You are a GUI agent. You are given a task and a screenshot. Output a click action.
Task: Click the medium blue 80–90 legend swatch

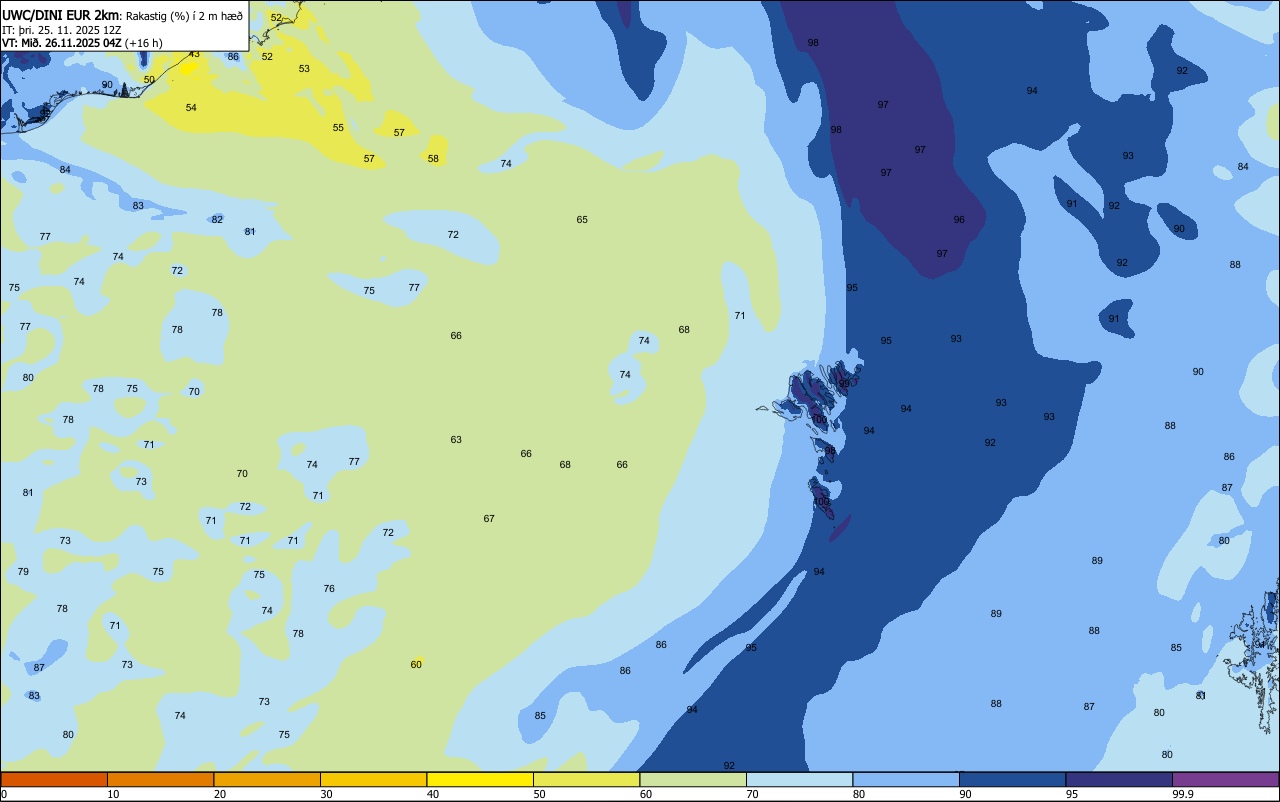pyautogui.click(x=906, y=779)
